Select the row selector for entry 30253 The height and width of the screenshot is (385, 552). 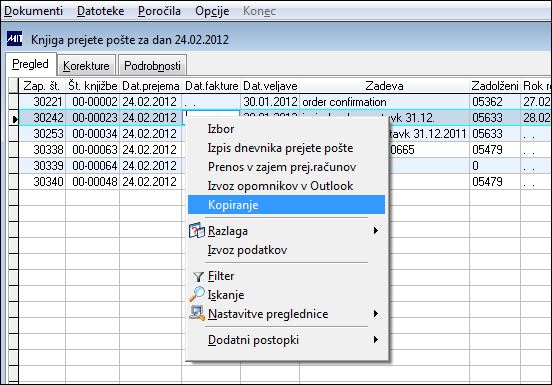click(13, 134)
